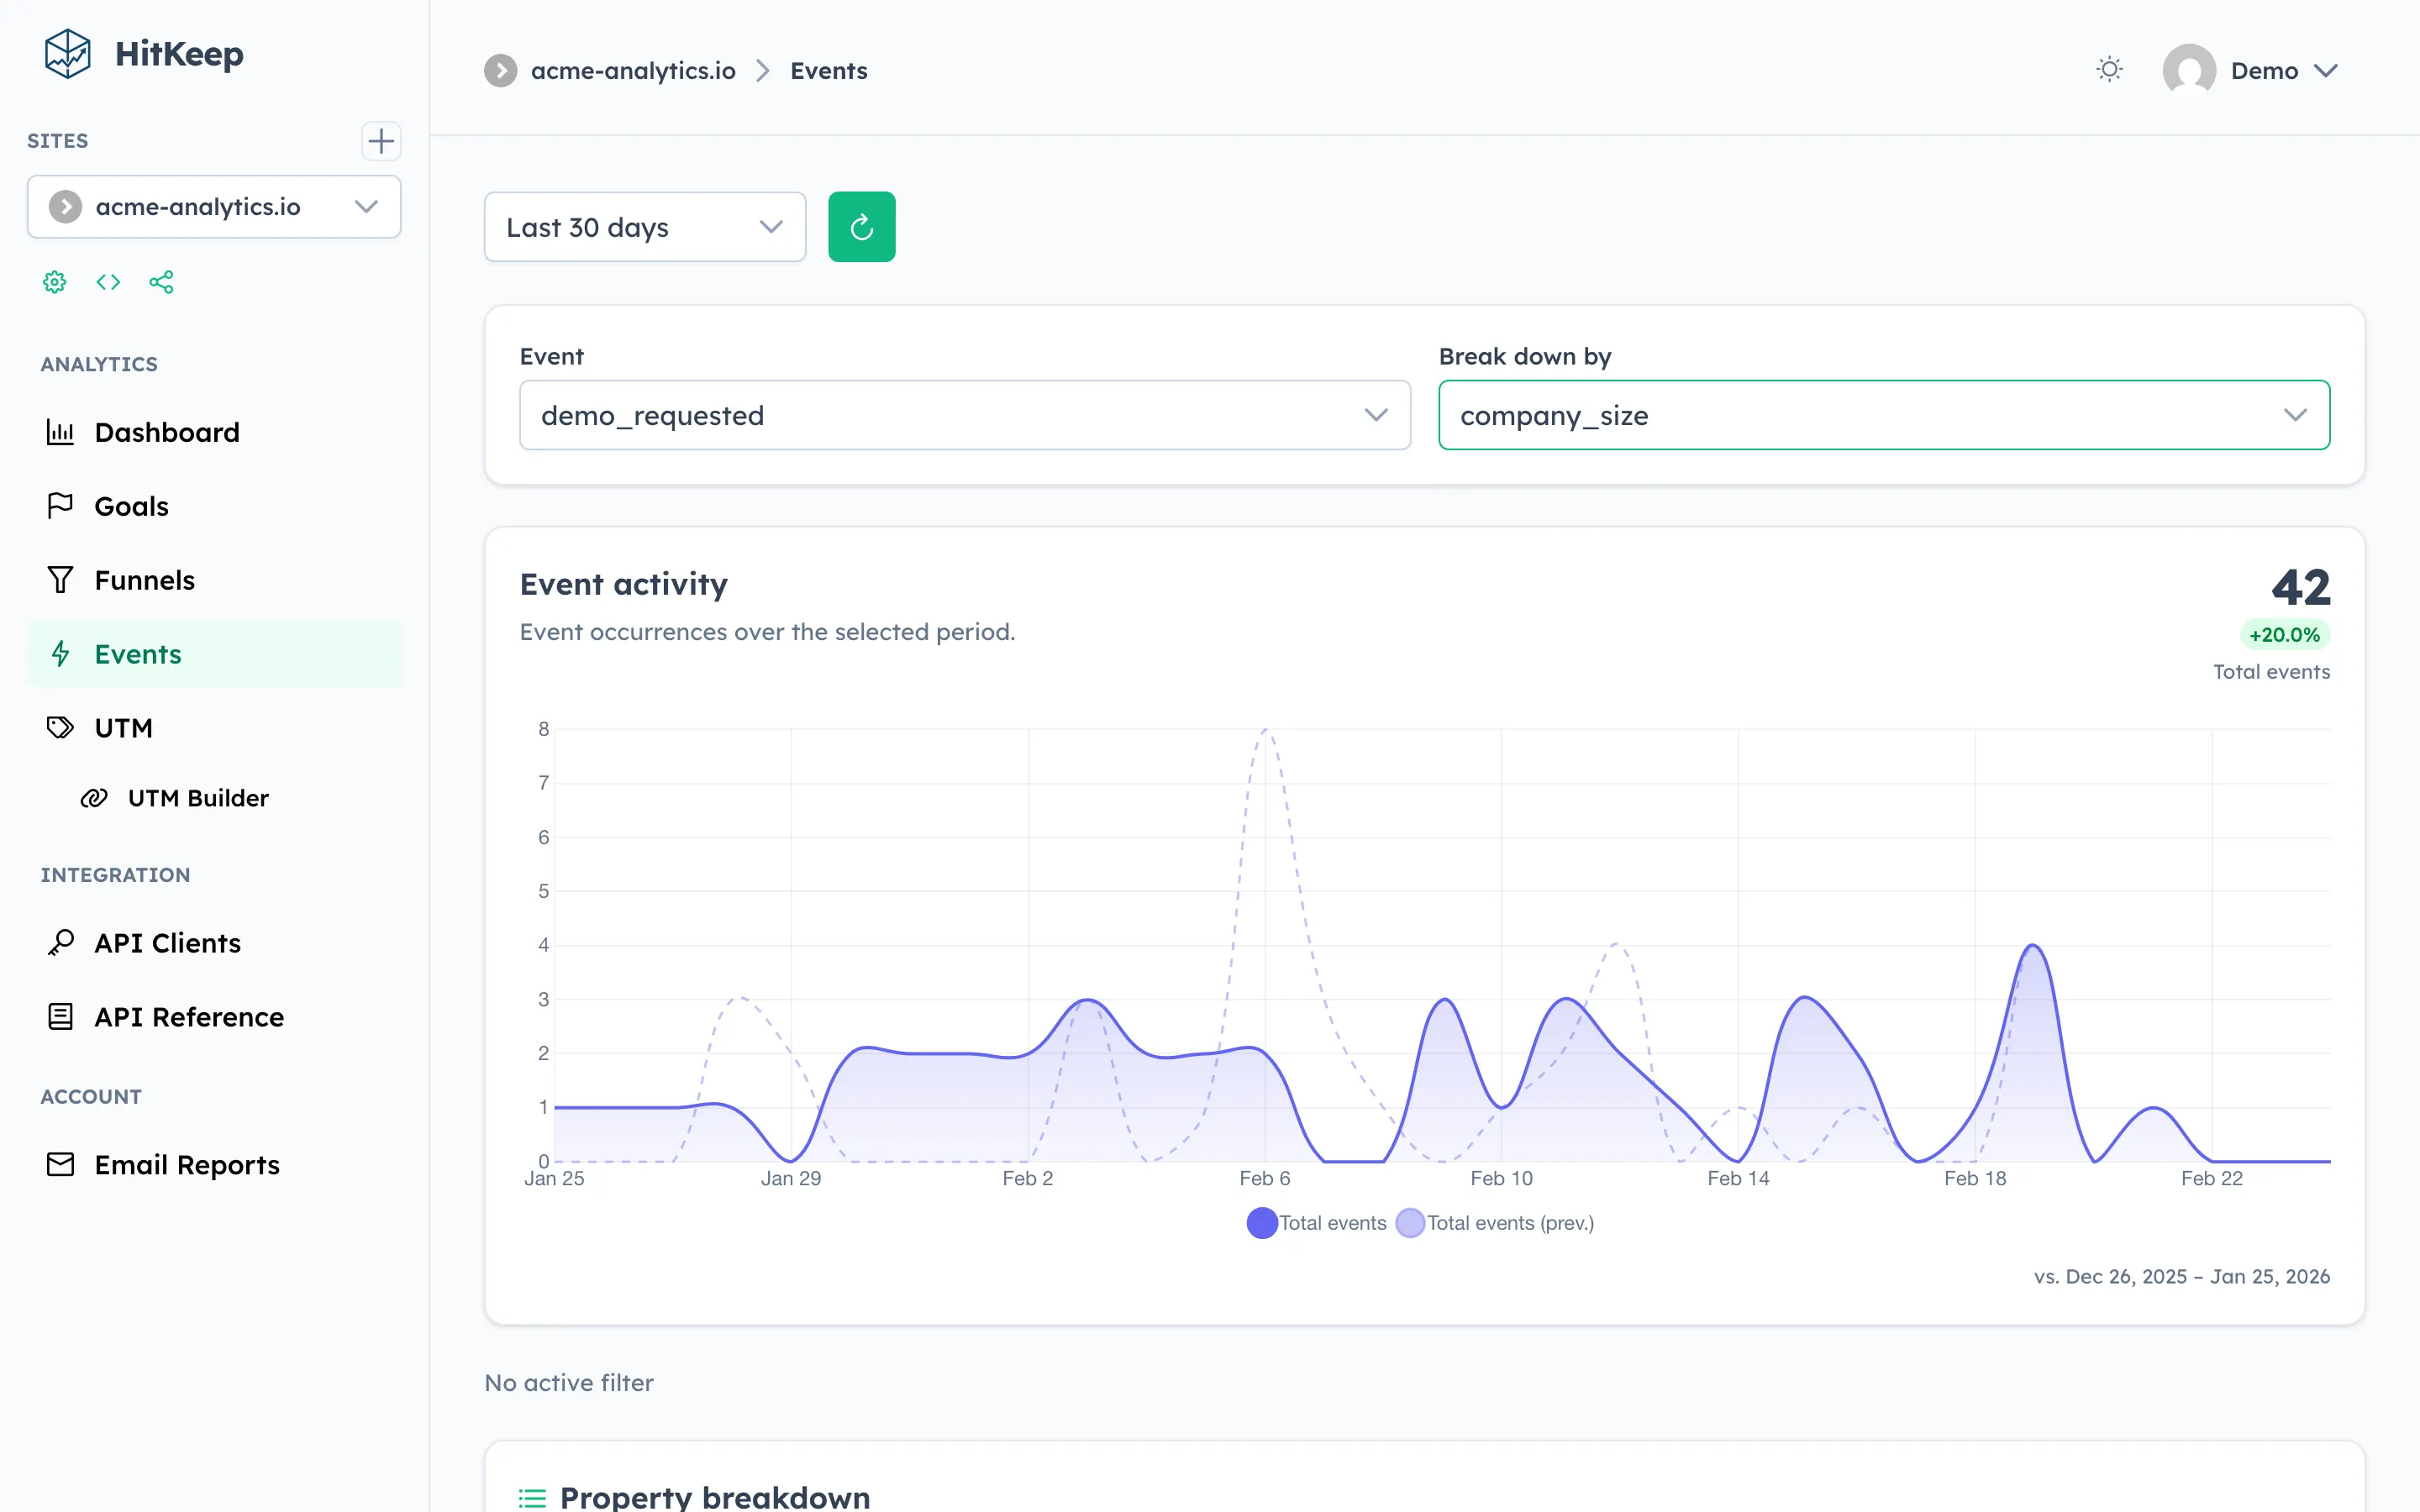This screenshot has height=1512, width=2420.
Task: Open the UTM Builder link icon
Action: [94, 797]
